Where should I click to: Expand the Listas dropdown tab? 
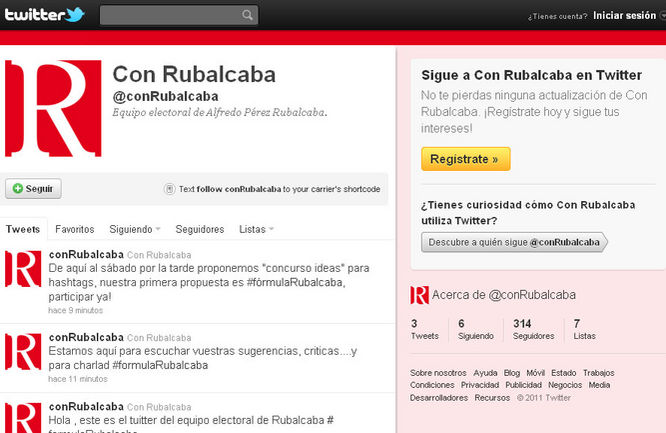point(256,229)
